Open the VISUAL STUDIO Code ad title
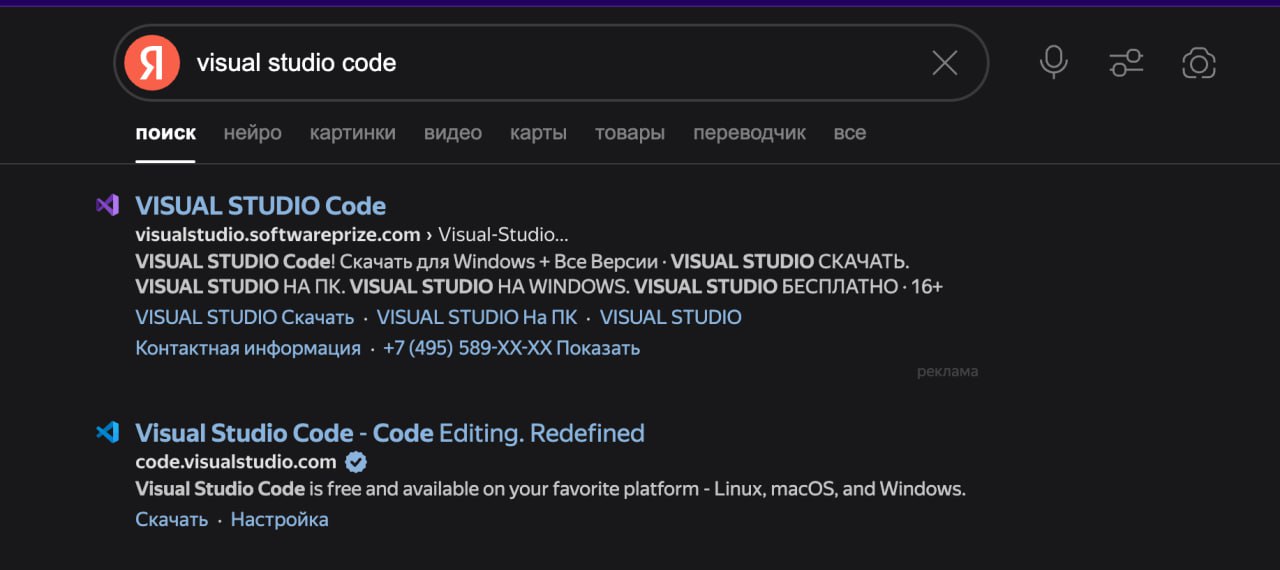Viewport: 1280px width, 570px height. coord(260,206)
